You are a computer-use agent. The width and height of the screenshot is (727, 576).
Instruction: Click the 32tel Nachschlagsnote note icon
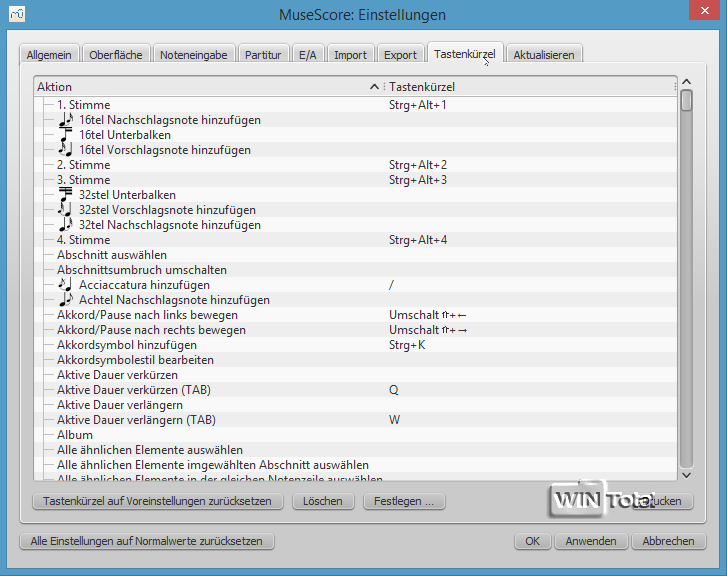point(66,225)
